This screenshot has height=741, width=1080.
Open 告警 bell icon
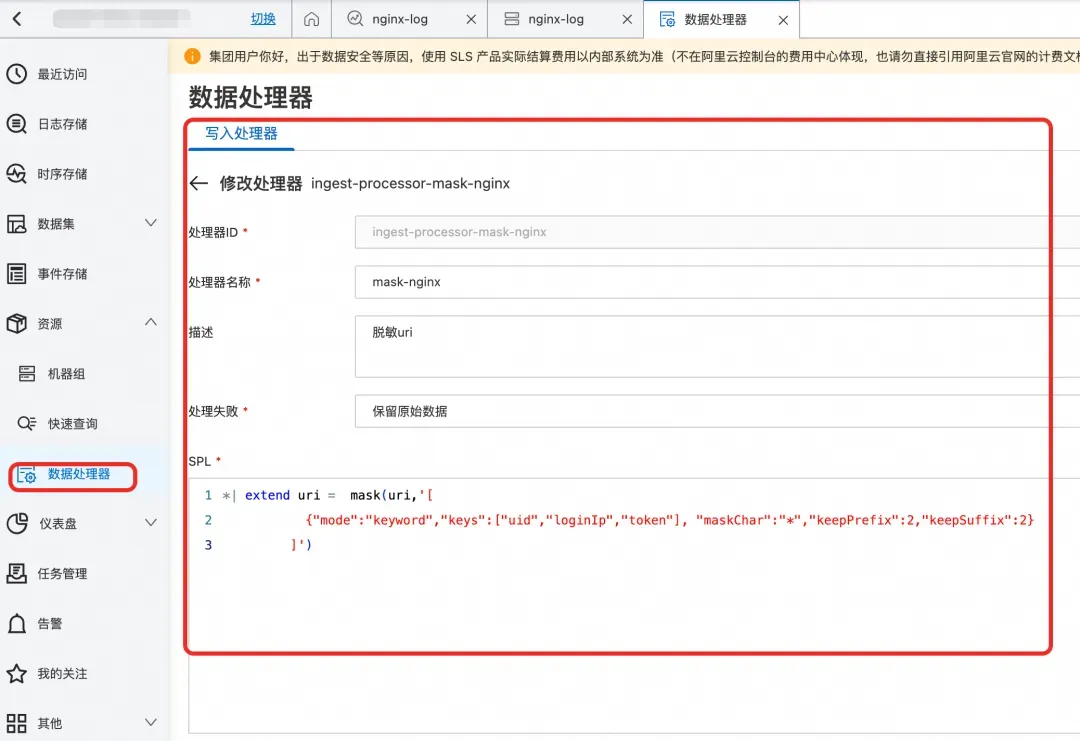17,623
